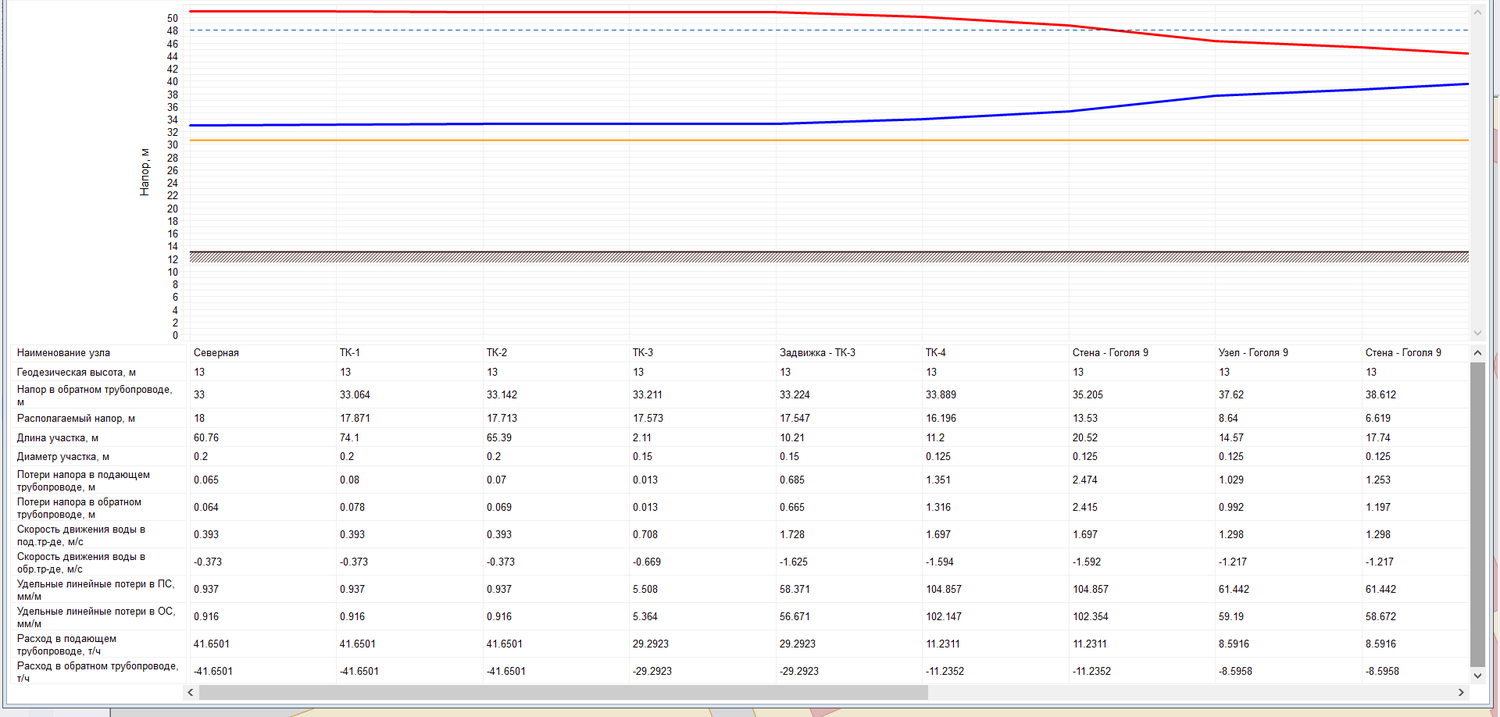This screenshot has height=717, width=1500.
Task: Select the return velocity cell -1.625
Action: click(x=794, y=562)
